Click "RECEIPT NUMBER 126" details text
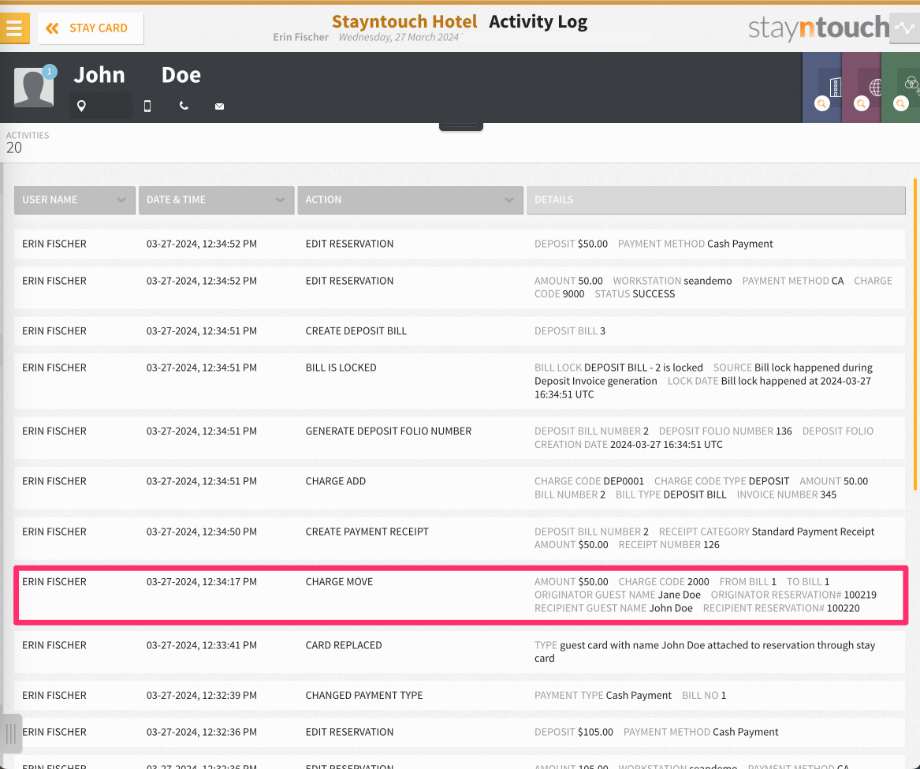Screen dimensions: 920x769 (669, 545)
